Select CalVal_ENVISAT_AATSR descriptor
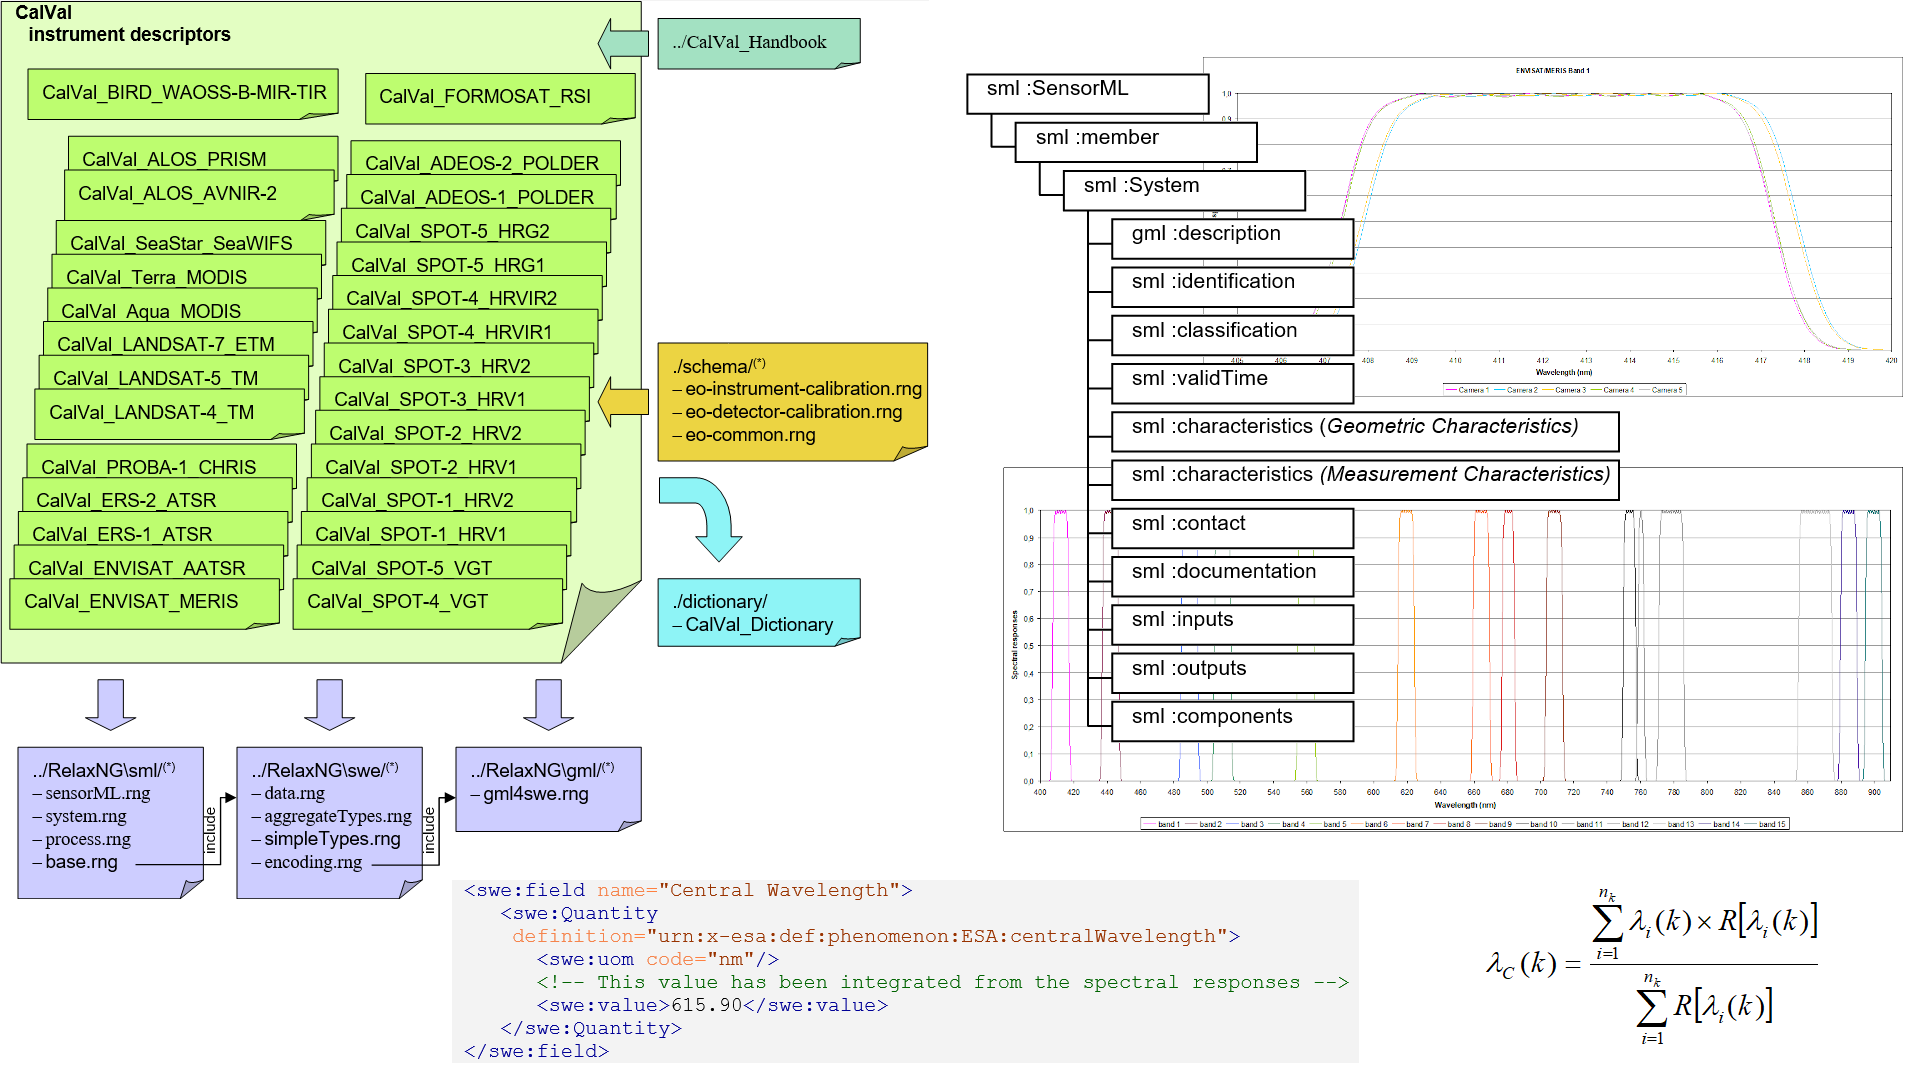The image size is (1920, 1080). click(149, 566)
